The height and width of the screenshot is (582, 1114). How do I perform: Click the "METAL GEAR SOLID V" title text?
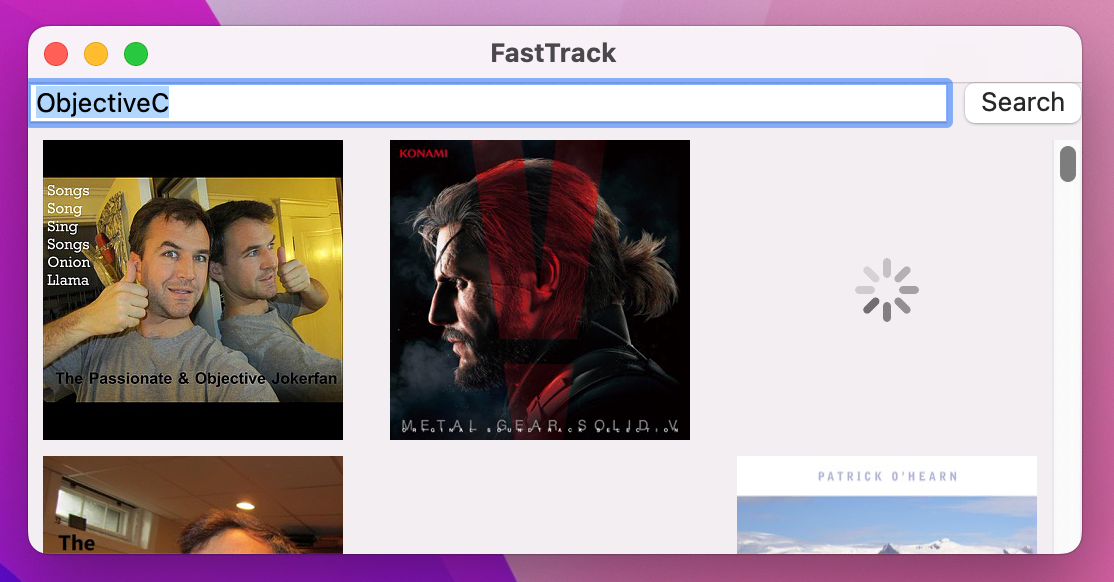click(x=540, y=424)
